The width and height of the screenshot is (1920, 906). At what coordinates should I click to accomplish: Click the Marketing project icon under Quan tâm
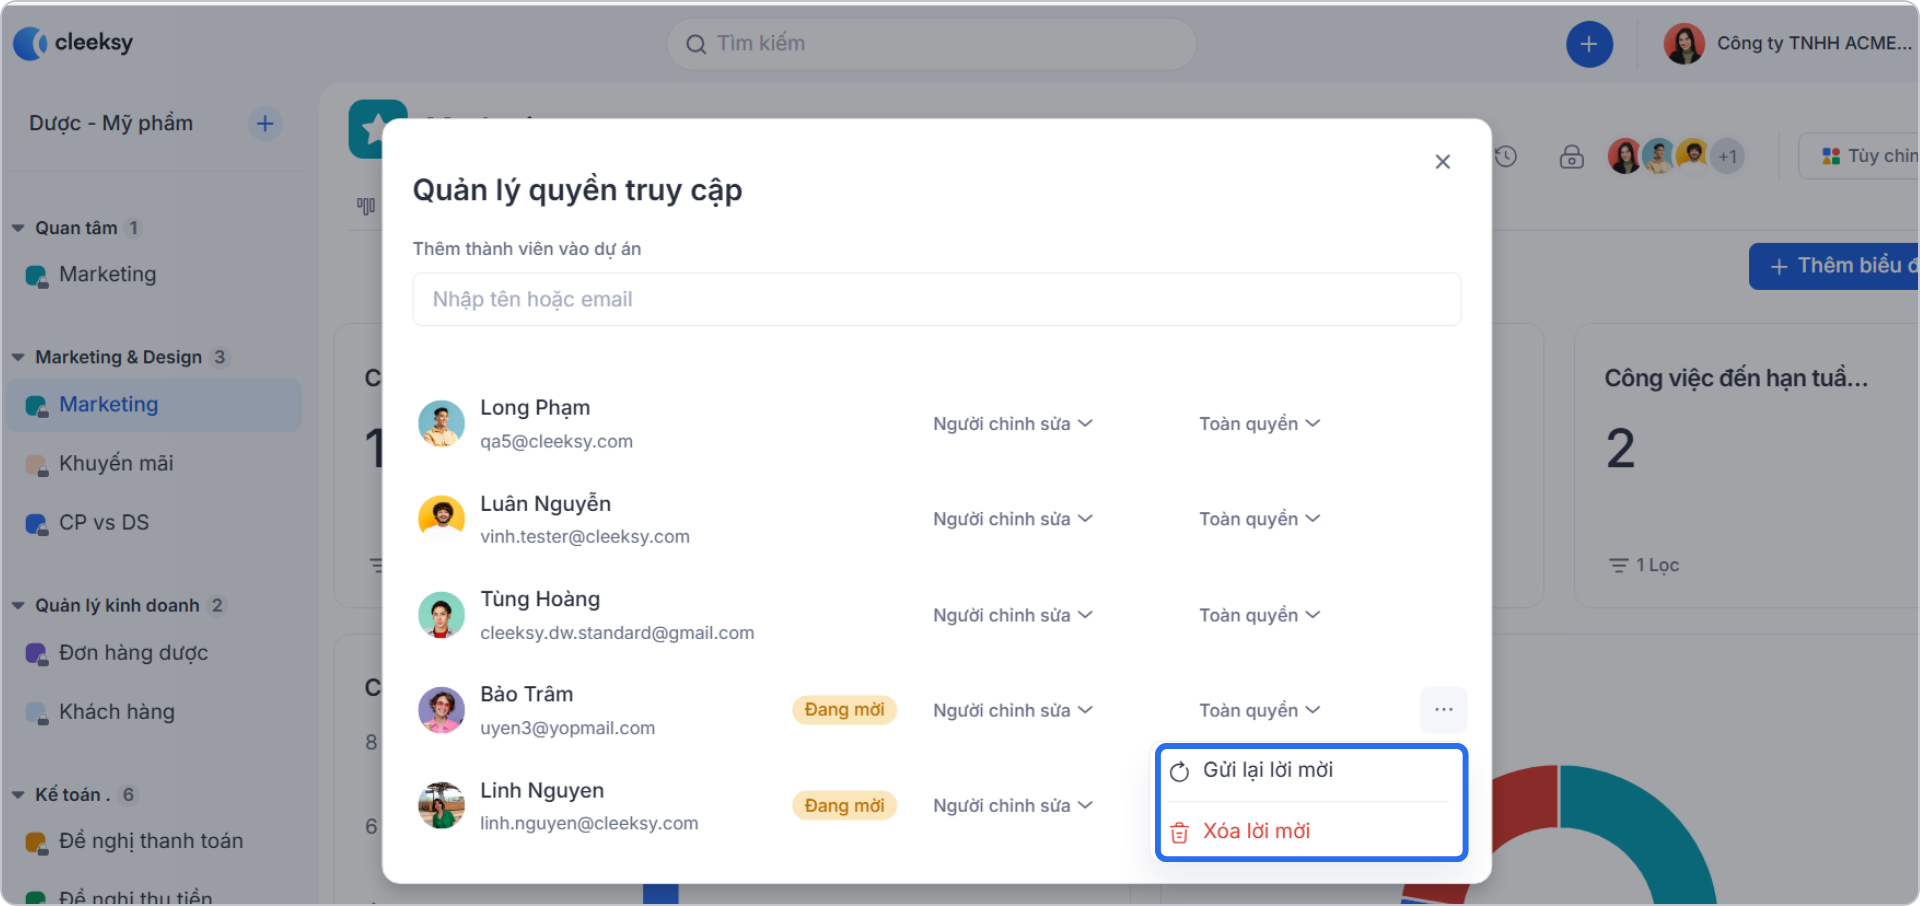click(x=37, y=276)
